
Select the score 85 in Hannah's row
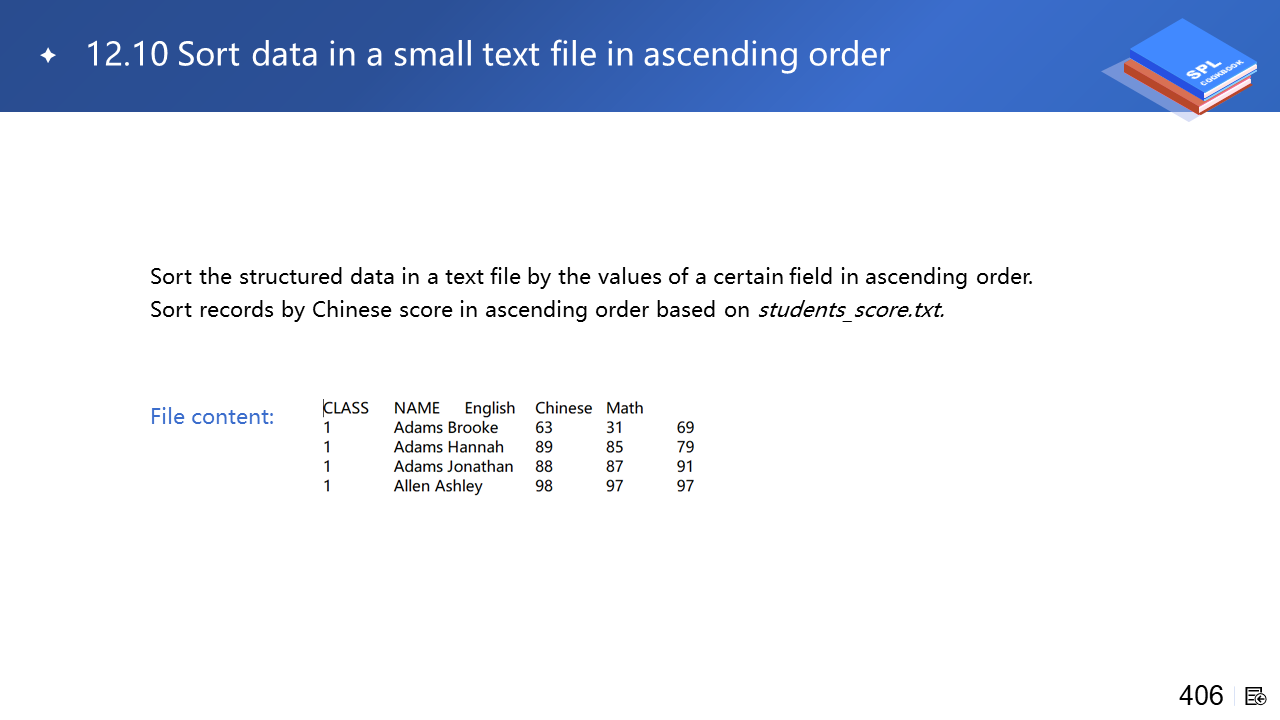pos(615,447)
